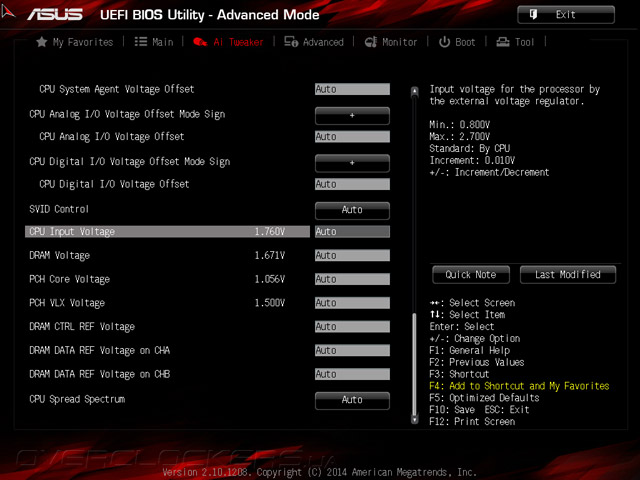Select the PCH VLX Voltage label
Screen dimensions: 640x480
(67, 303)
